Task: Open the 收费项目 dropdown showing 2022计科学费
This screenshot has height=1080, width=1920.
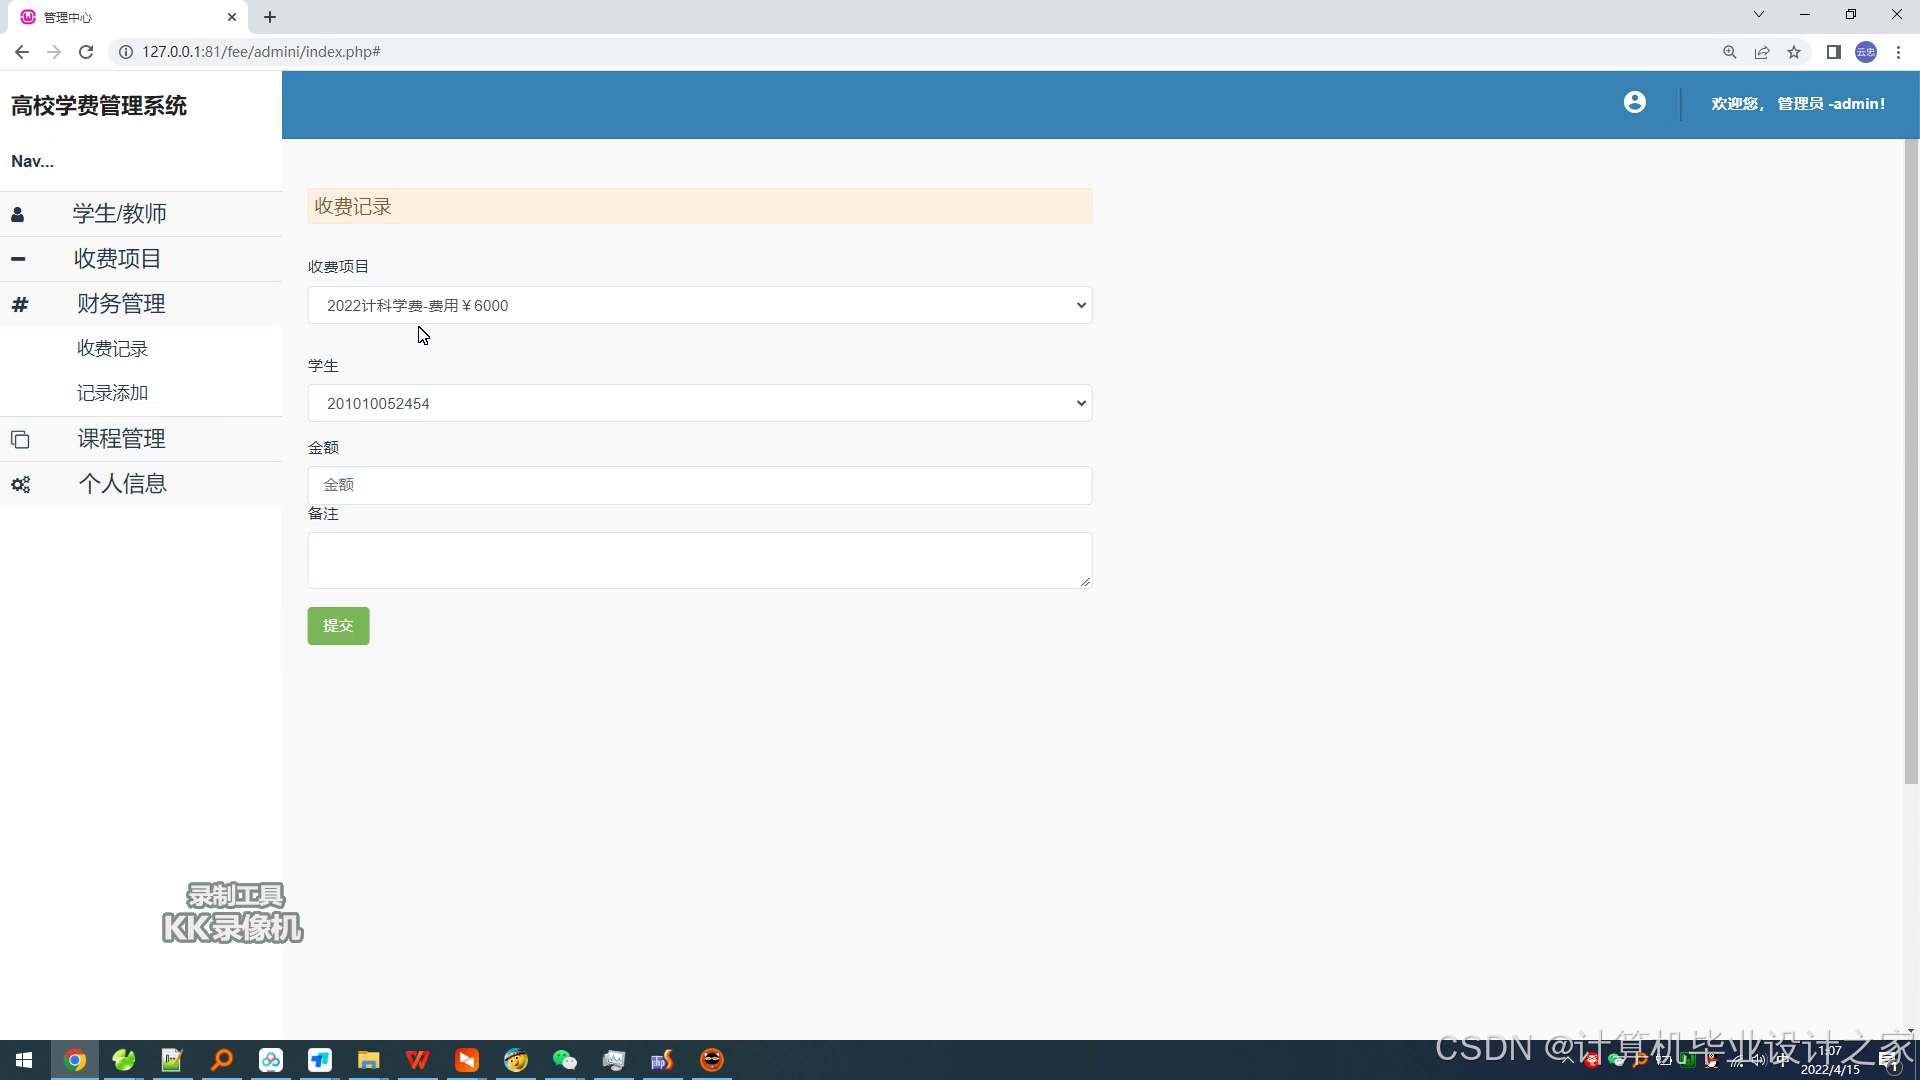Action: click(699, 305)
